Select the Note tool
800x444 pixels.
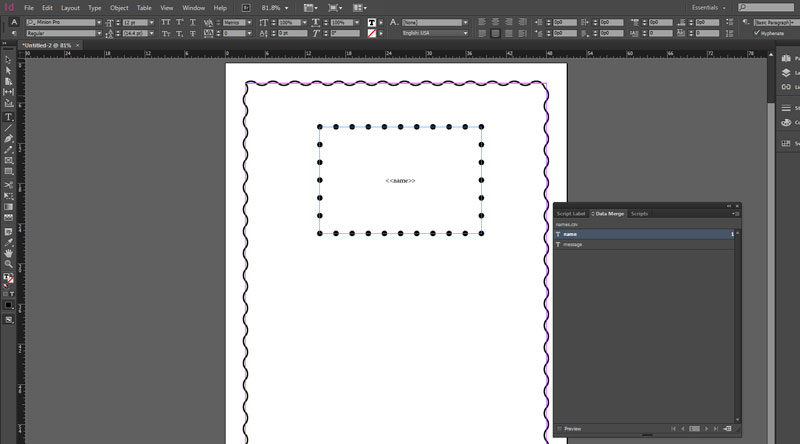pos(8,232)
